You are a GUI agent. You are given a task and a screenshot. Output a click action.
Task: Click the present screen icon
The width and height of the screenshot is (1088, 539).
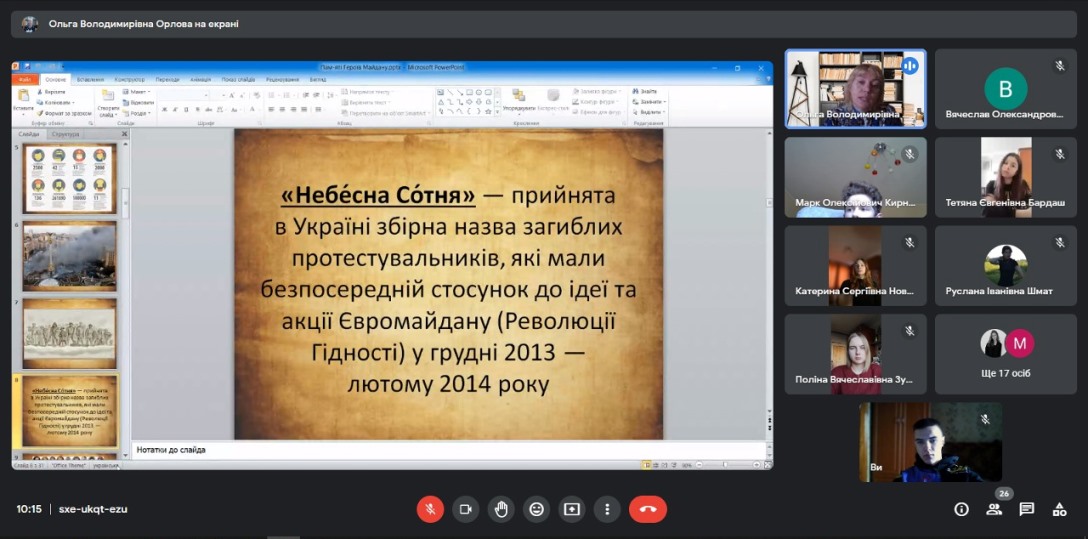pos(572,509)
